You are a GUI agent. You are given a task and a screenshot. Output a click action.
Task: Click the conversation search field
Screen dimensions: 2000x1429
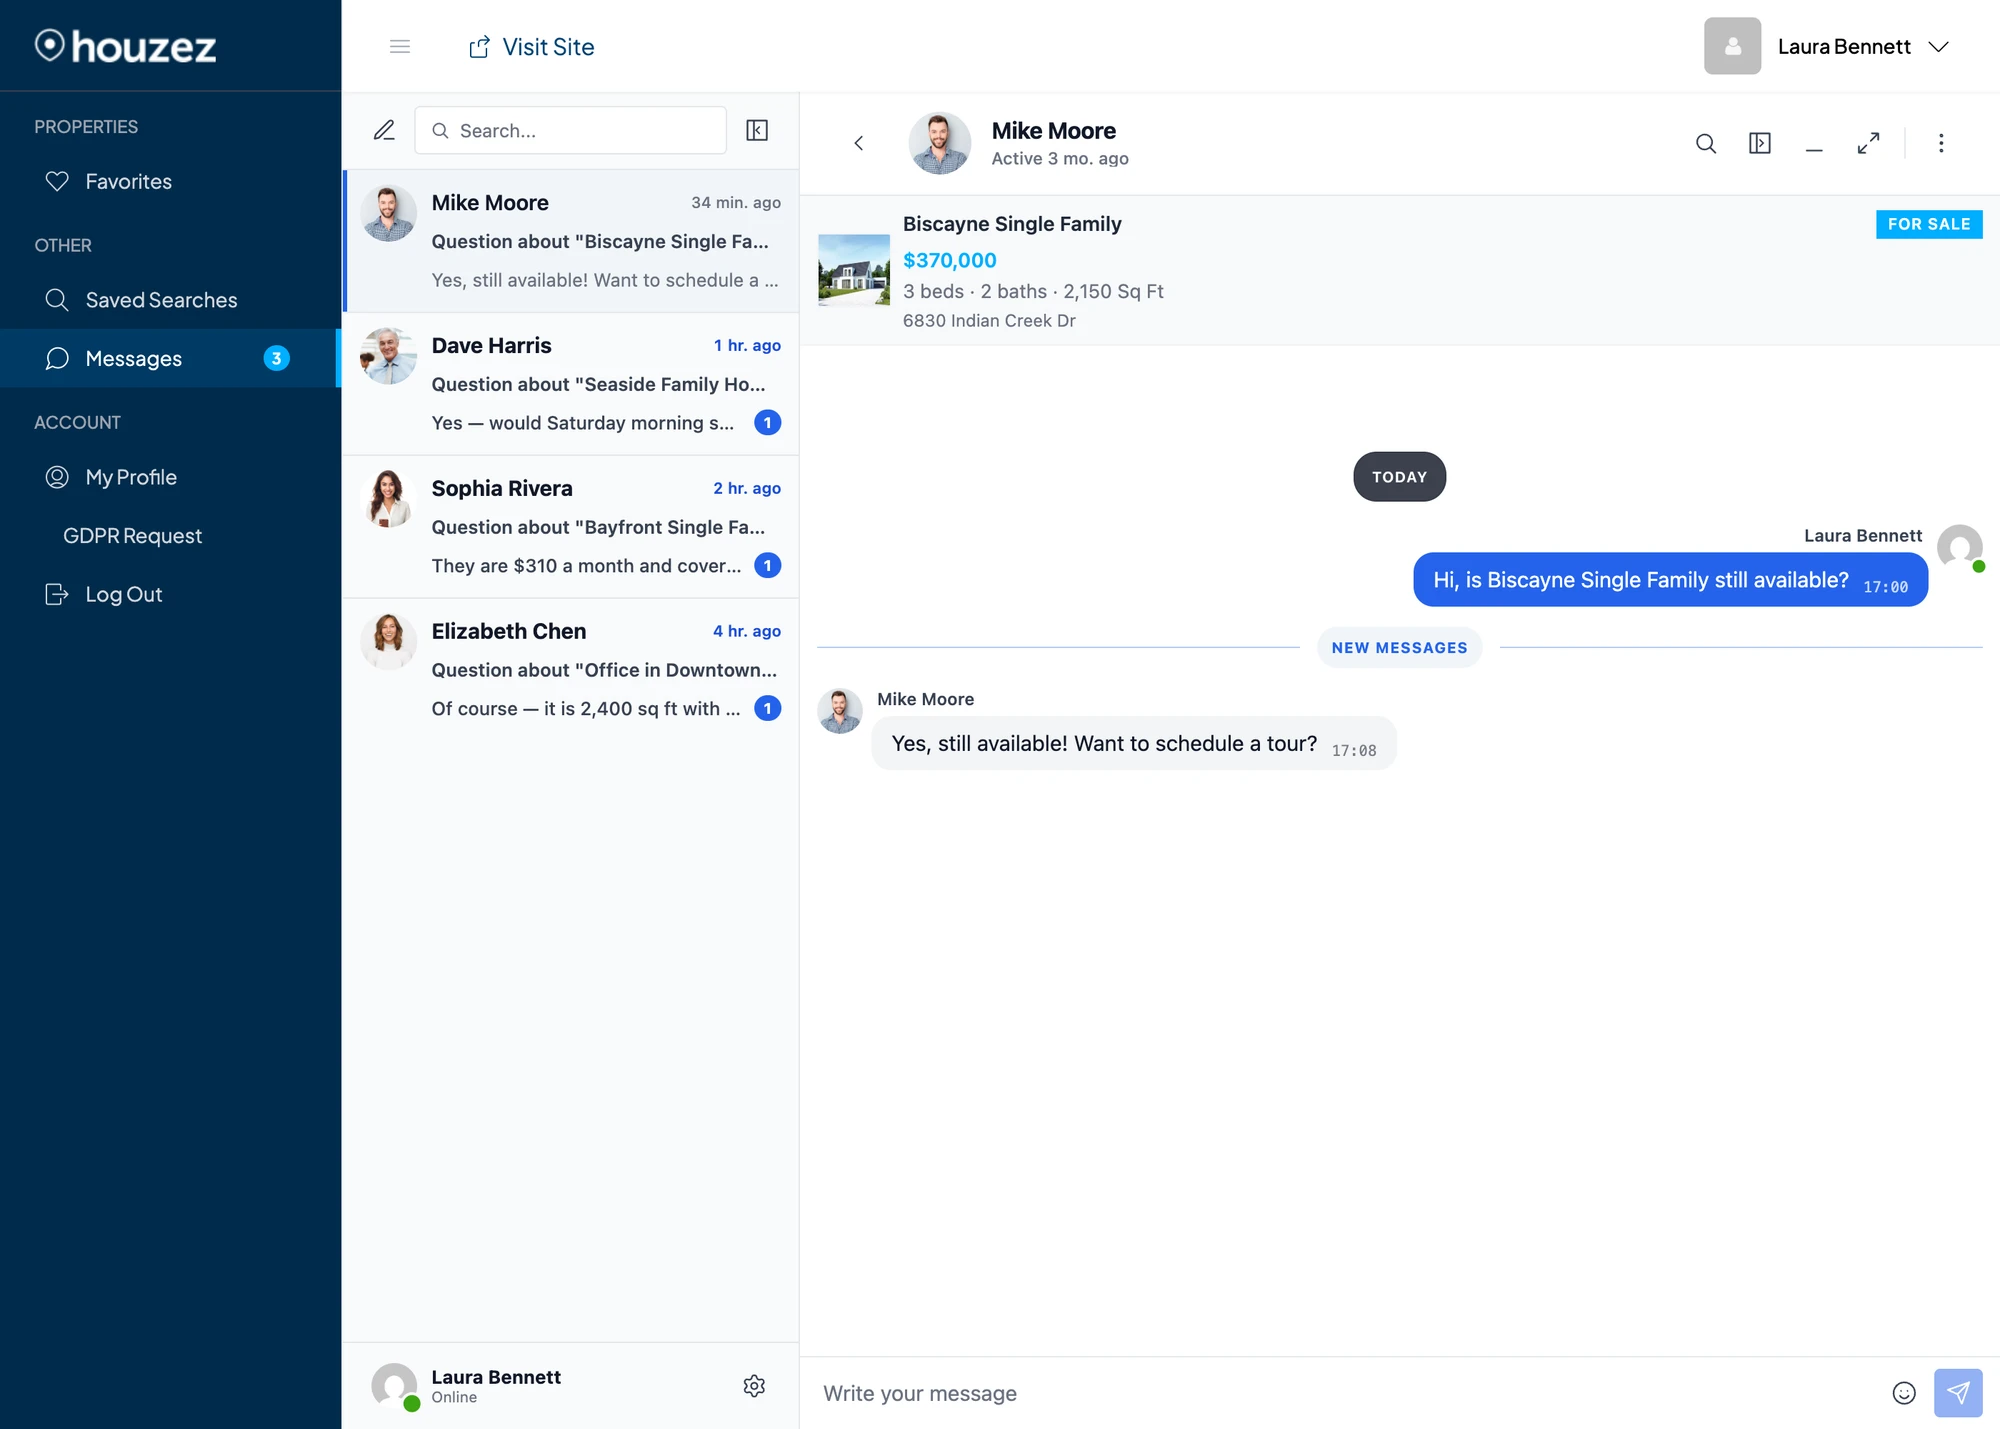pyautogui.click(x=570, y=130)
